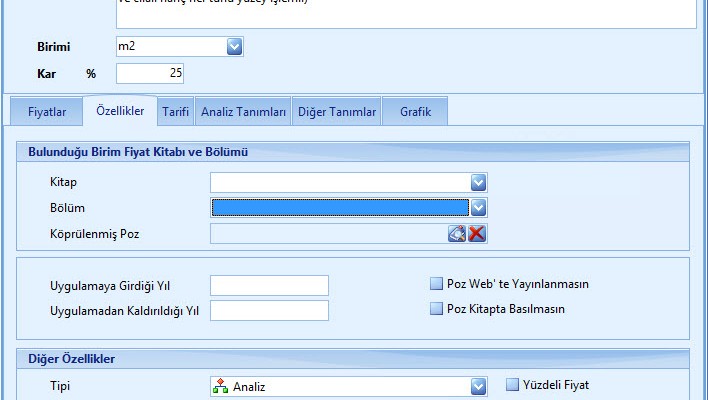Go to the Analiz Tanımları tab

point(243,112)
